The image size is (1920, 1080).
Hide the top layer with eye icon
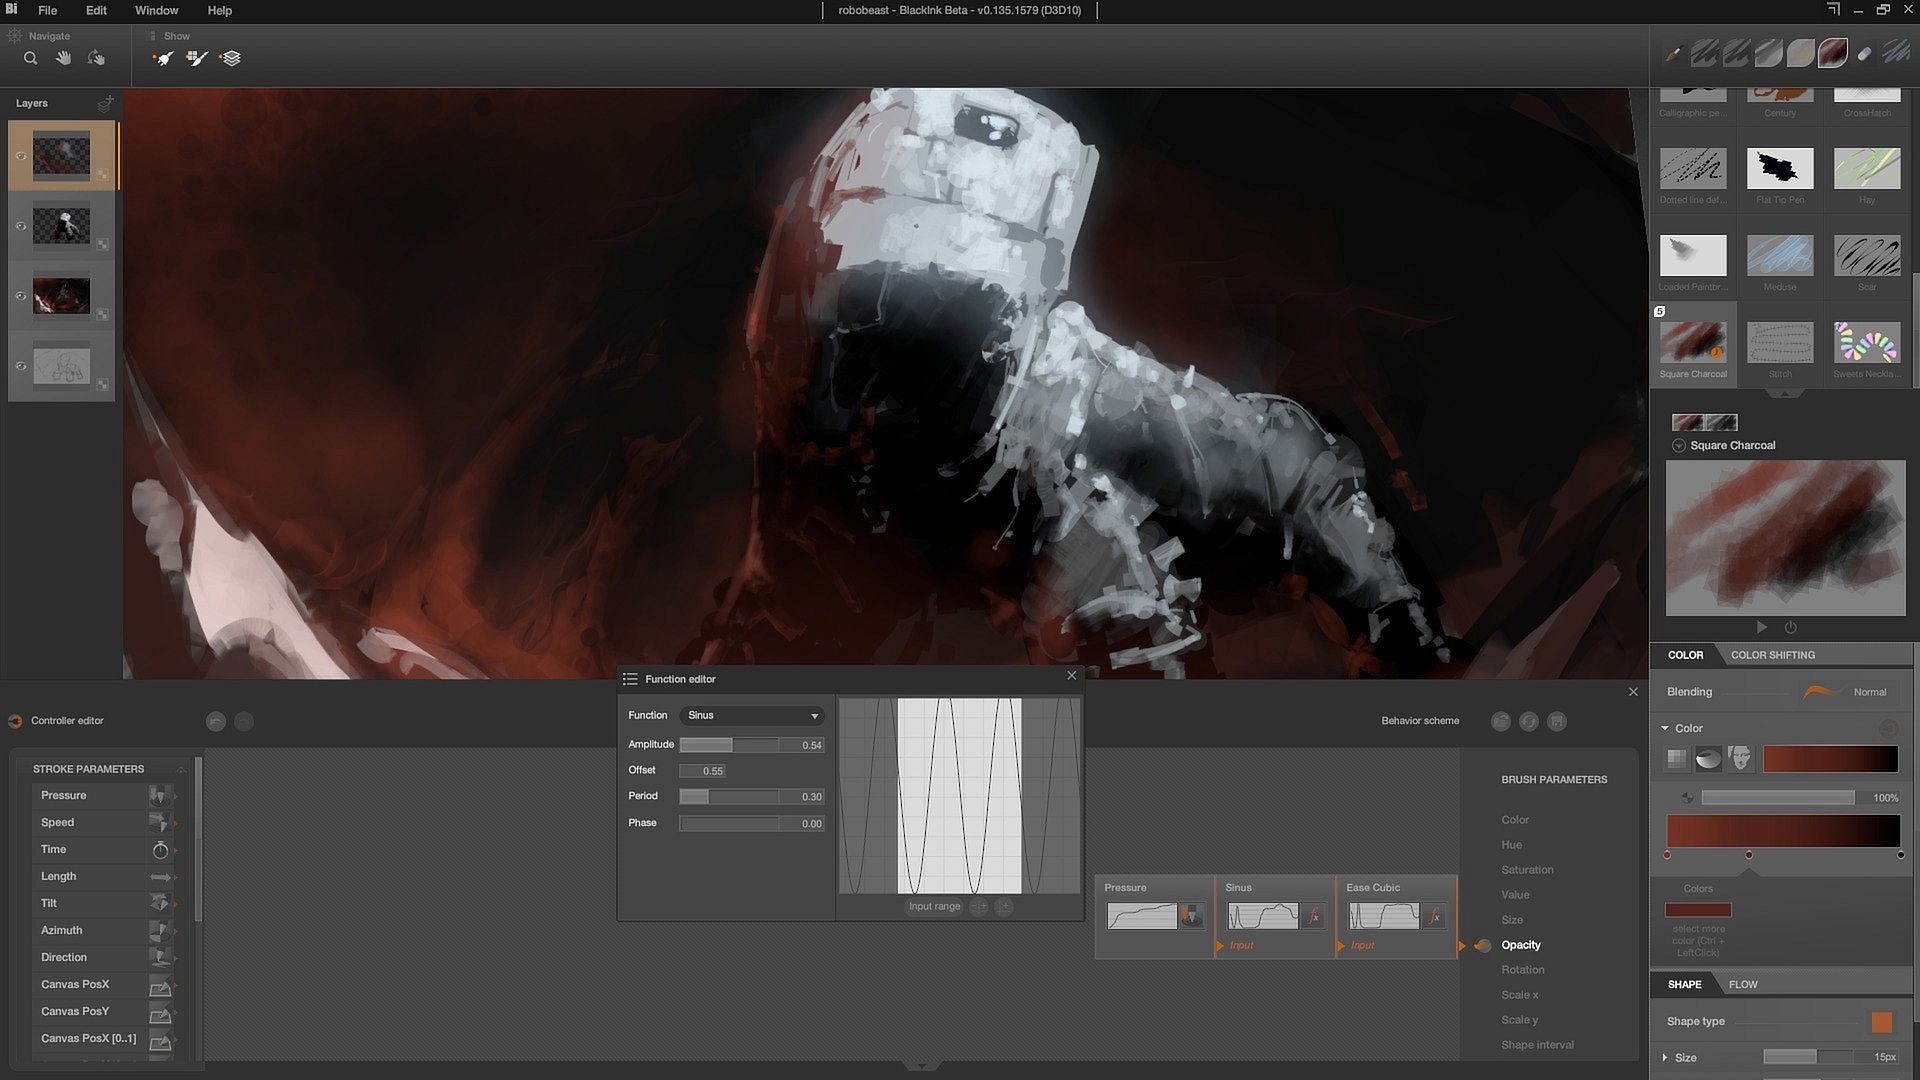coord(20,156)
